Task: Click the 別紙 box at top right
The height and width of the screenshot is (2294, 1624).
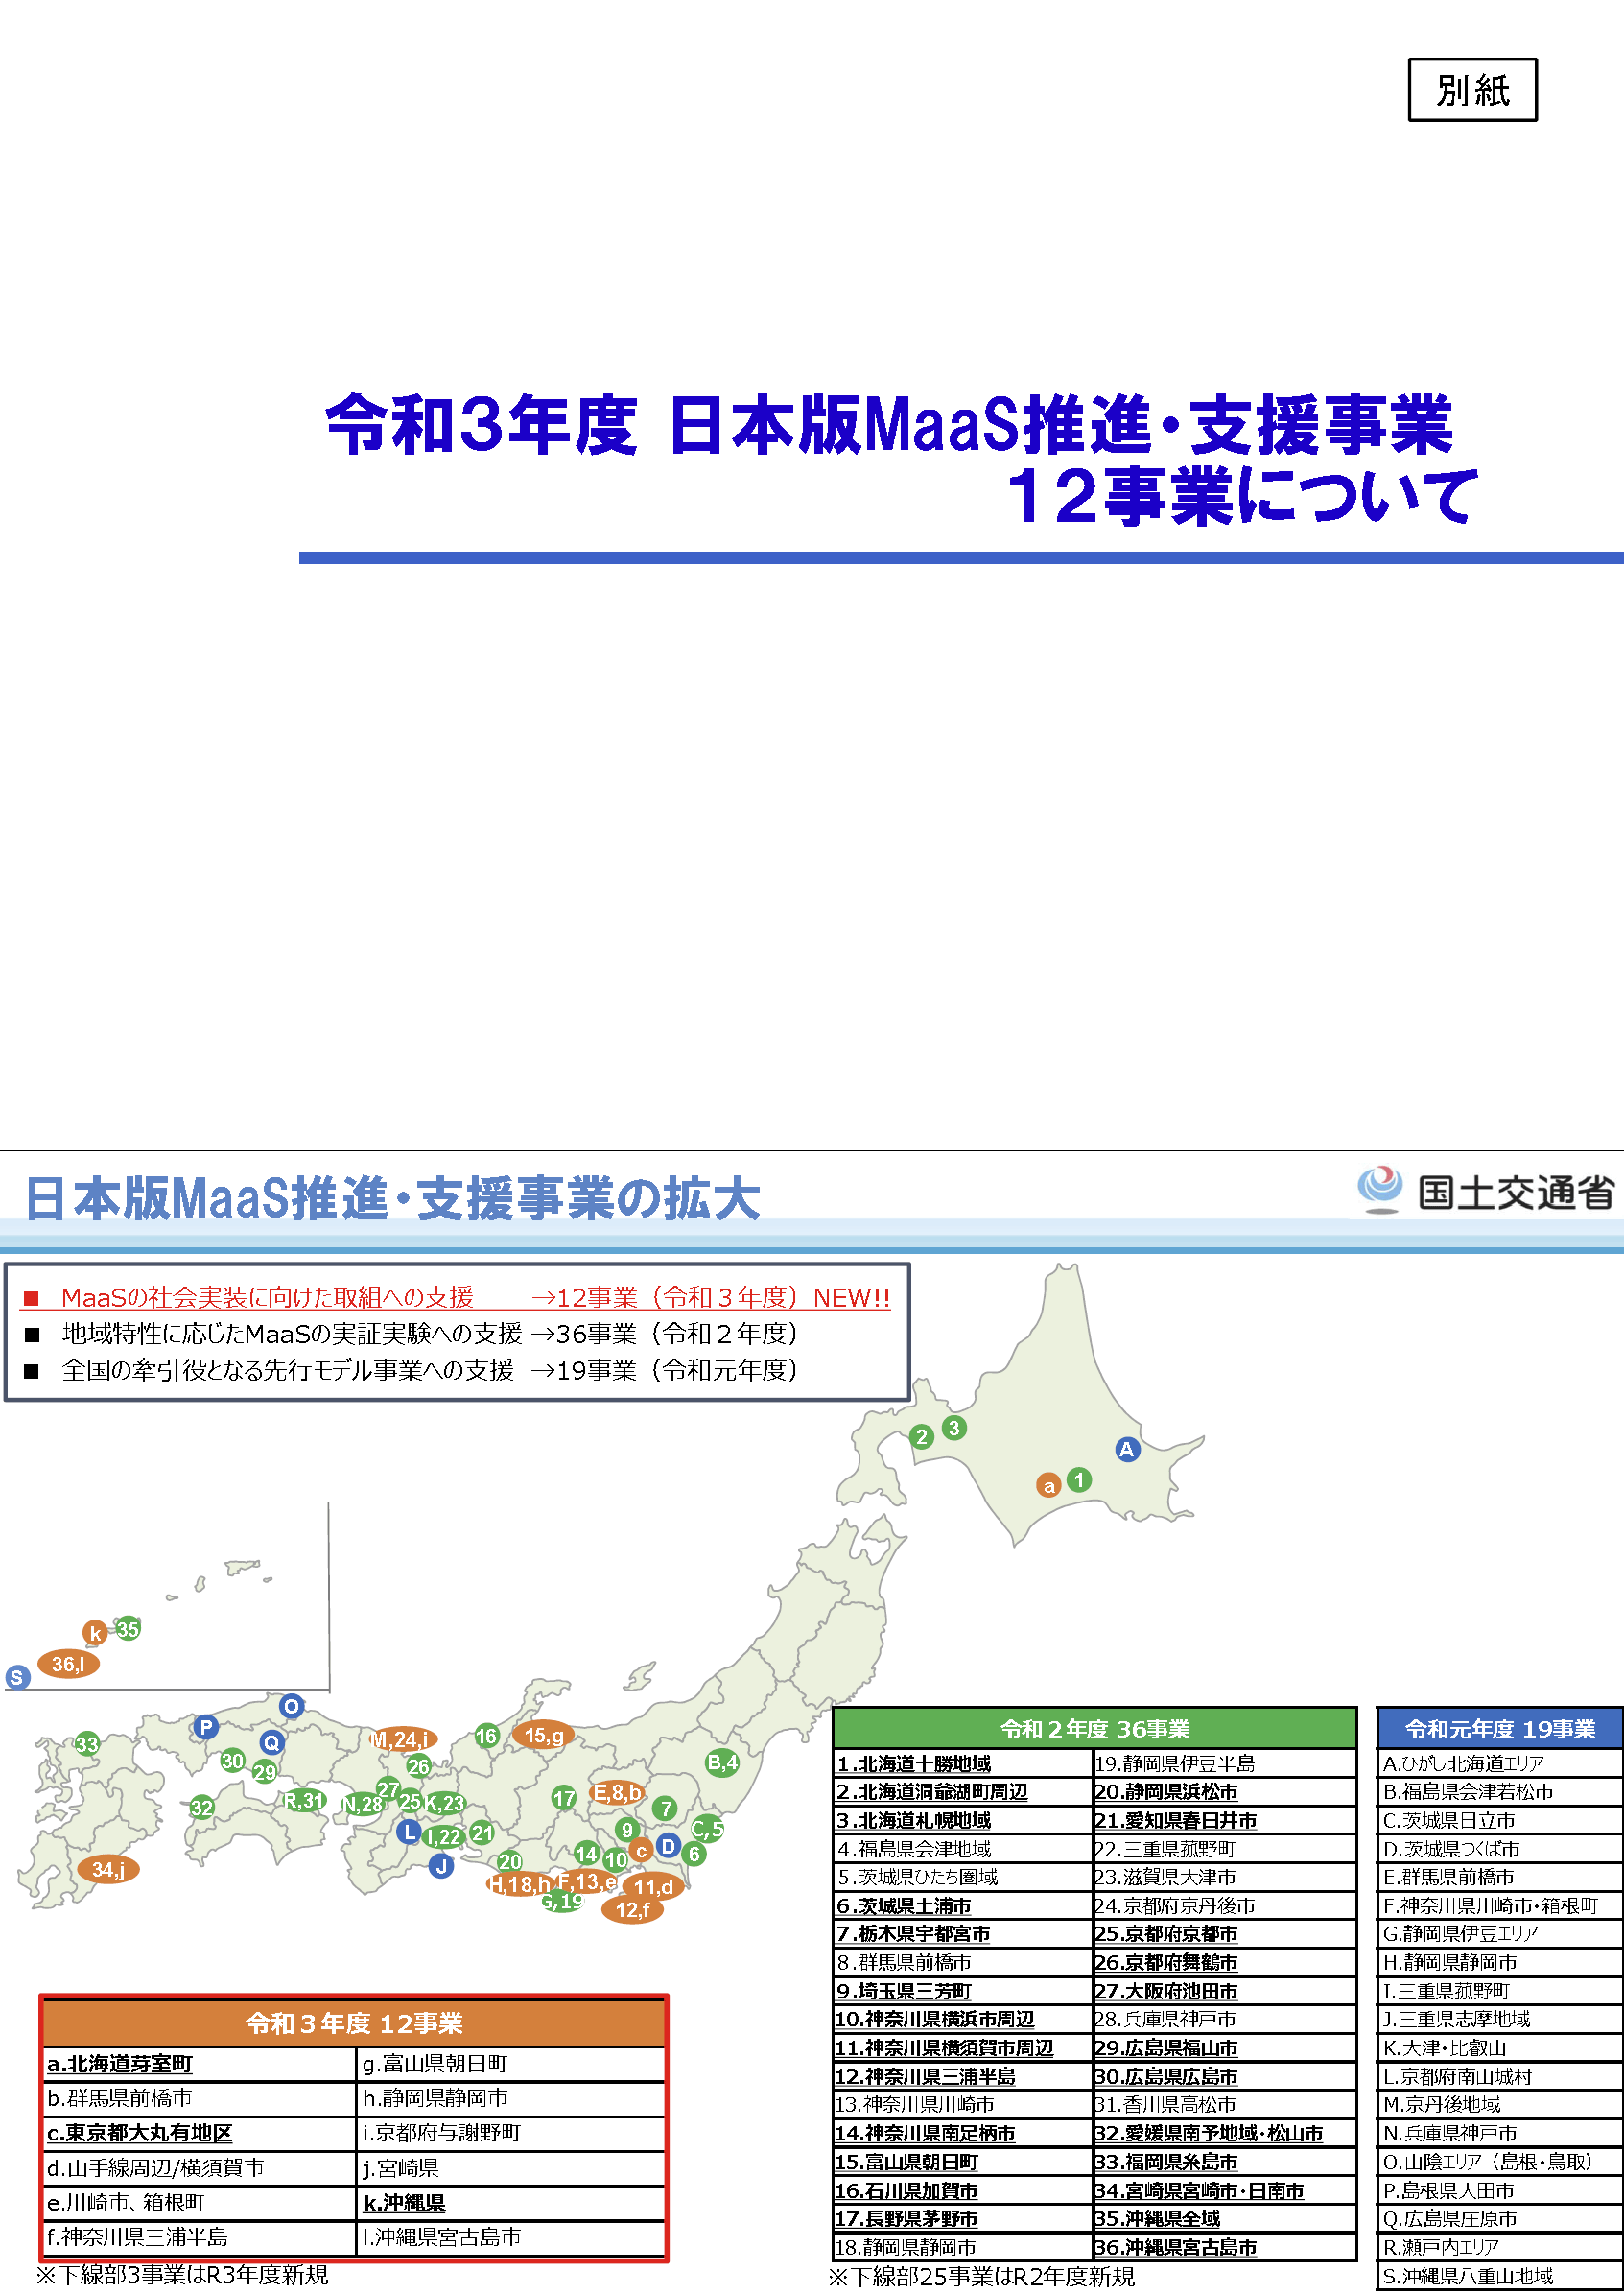Action: 1472,90
